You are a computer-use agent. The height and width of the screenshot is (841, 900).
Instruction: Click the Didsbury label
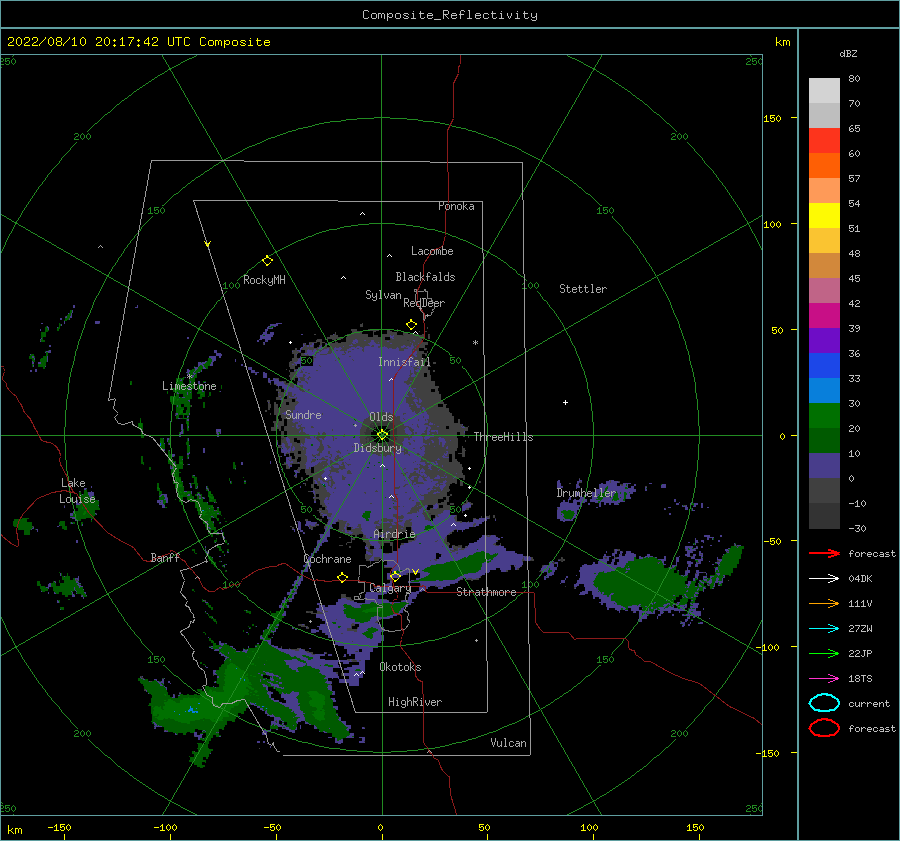coord(378,448)
